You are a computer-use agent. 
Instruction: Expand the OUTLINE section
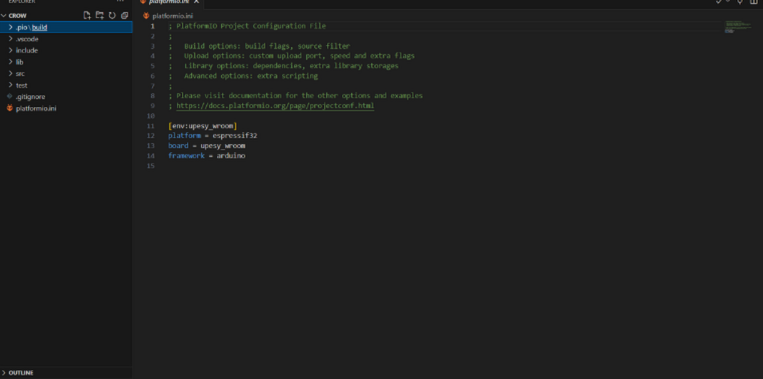(66, 373)
